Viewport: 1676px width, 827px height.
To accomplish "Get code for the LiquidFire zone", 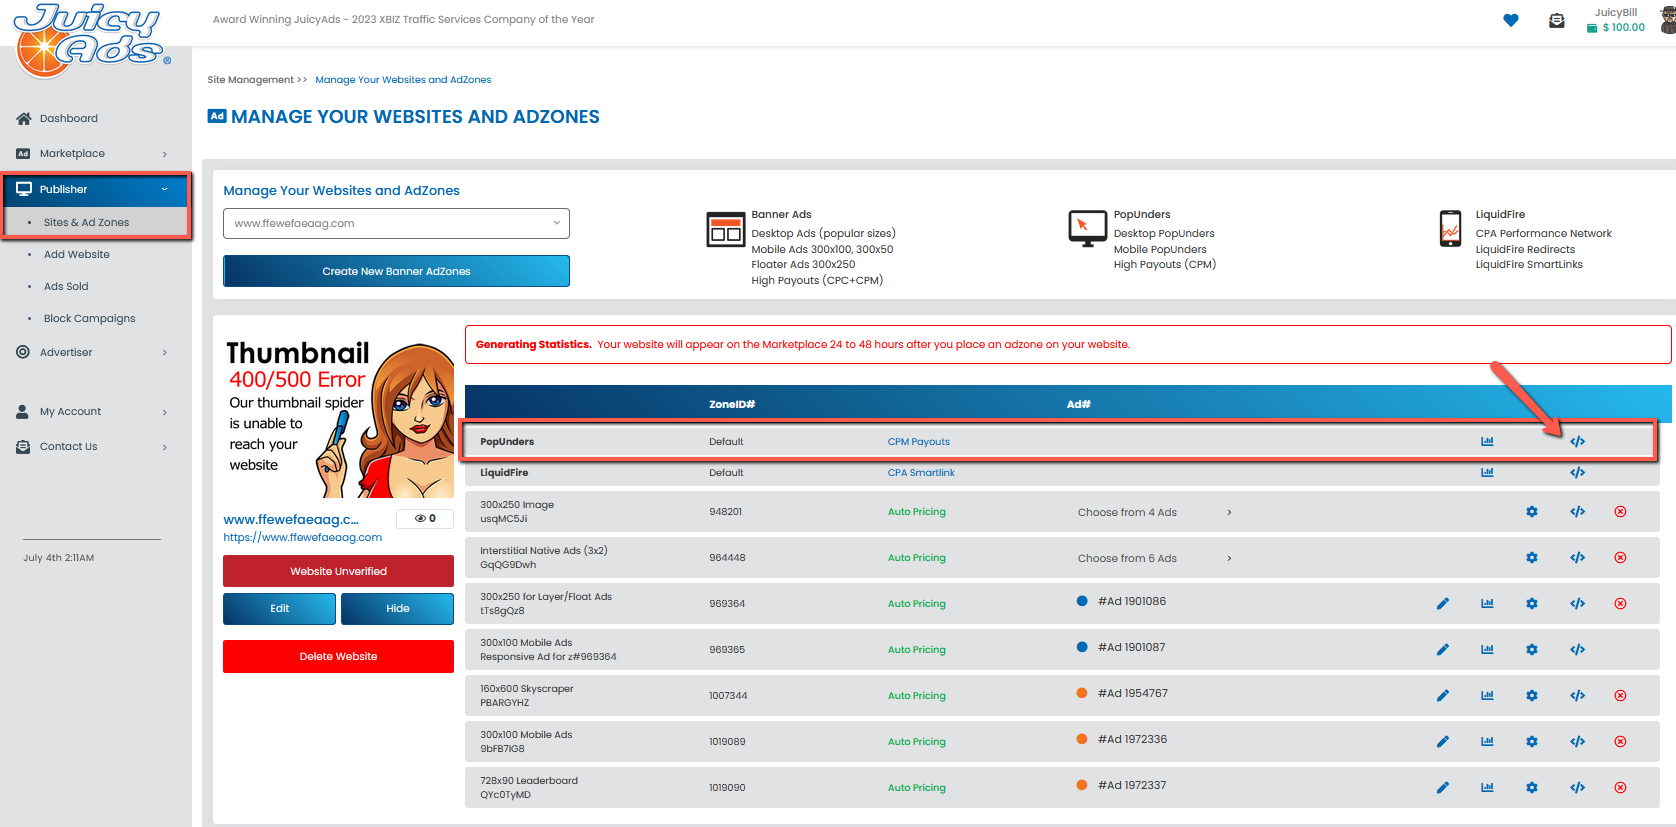I will [1577, 473].
